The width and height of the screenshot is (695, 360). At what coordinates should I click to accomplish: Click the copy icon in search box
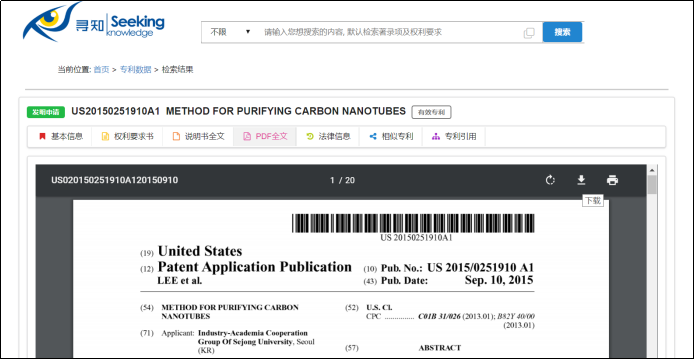click(529, 32)
